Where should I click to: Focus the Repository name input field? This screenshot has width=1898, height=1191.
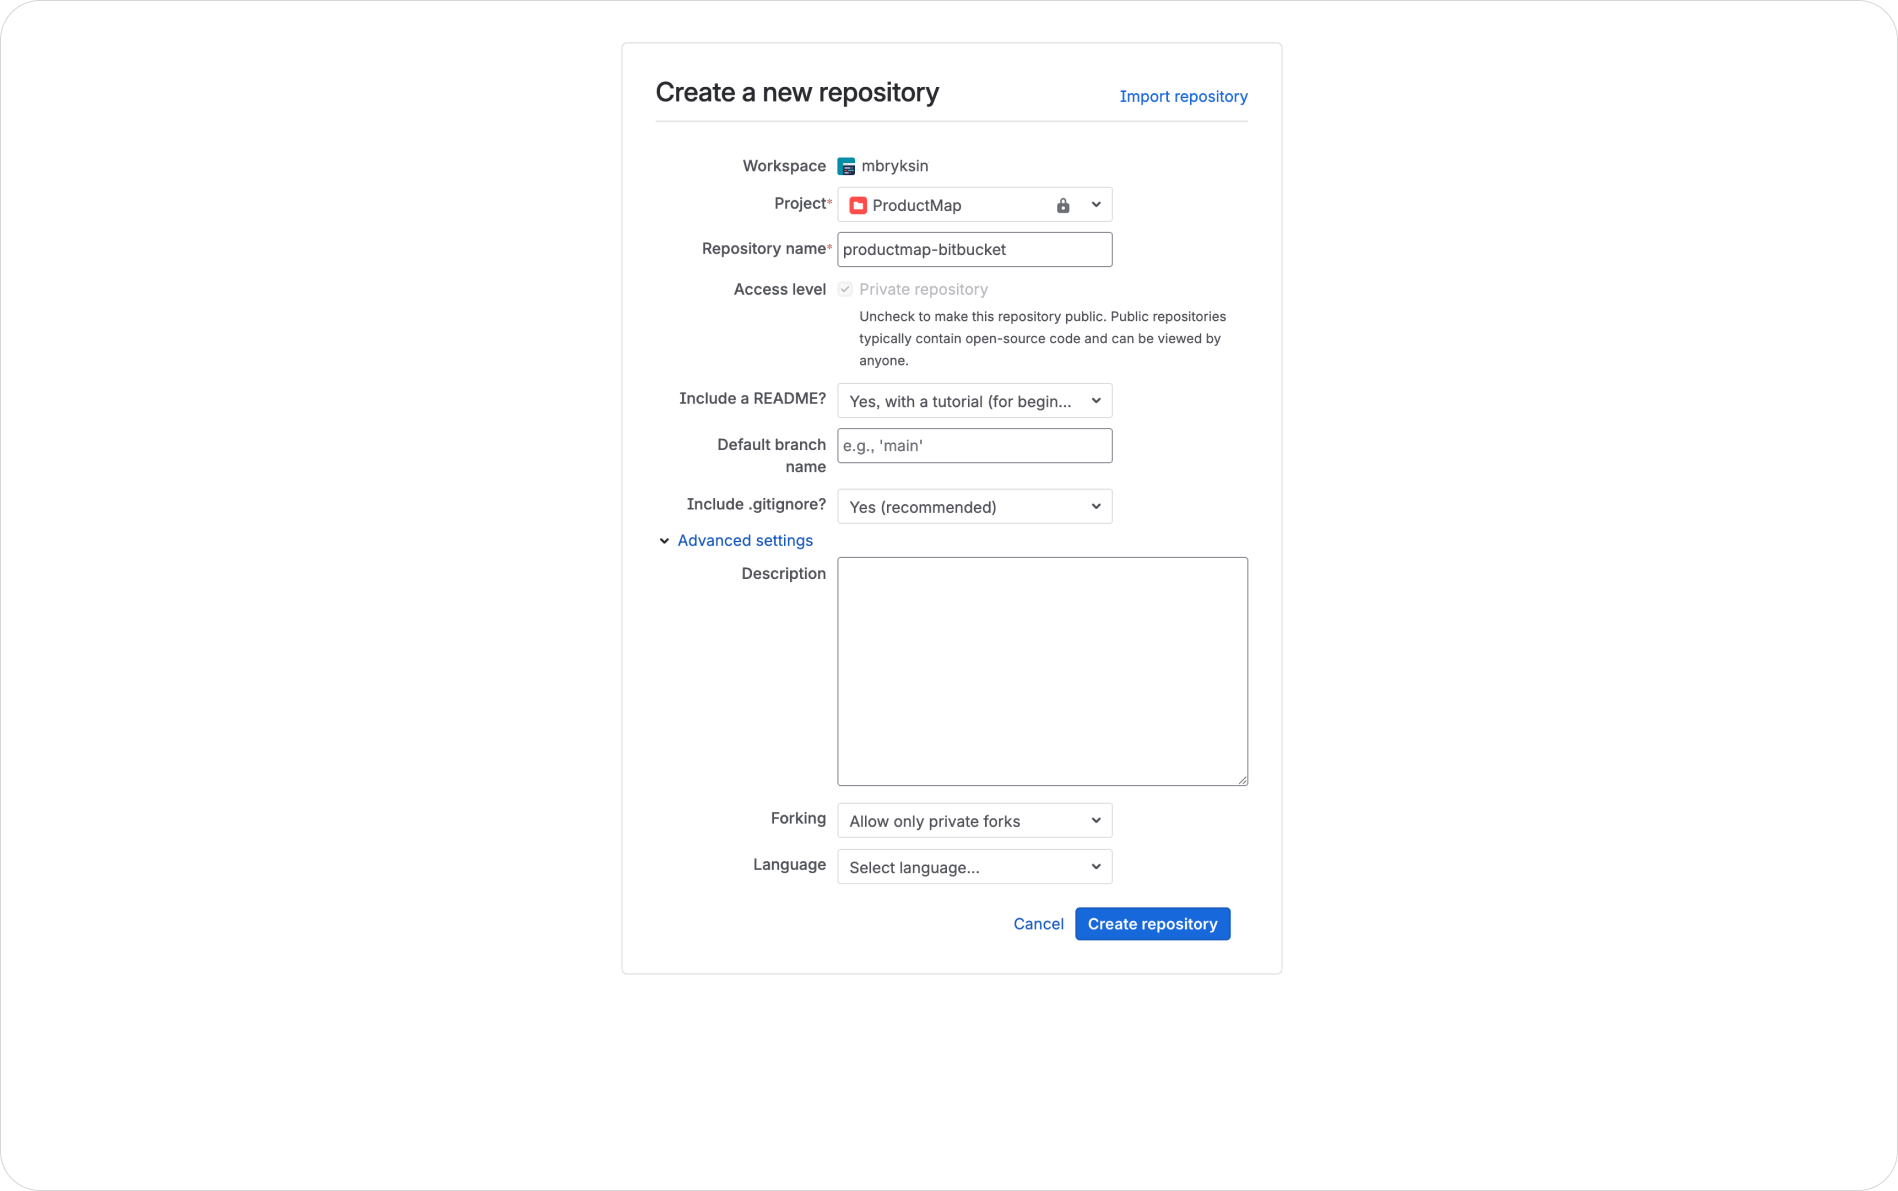[974, 249]
